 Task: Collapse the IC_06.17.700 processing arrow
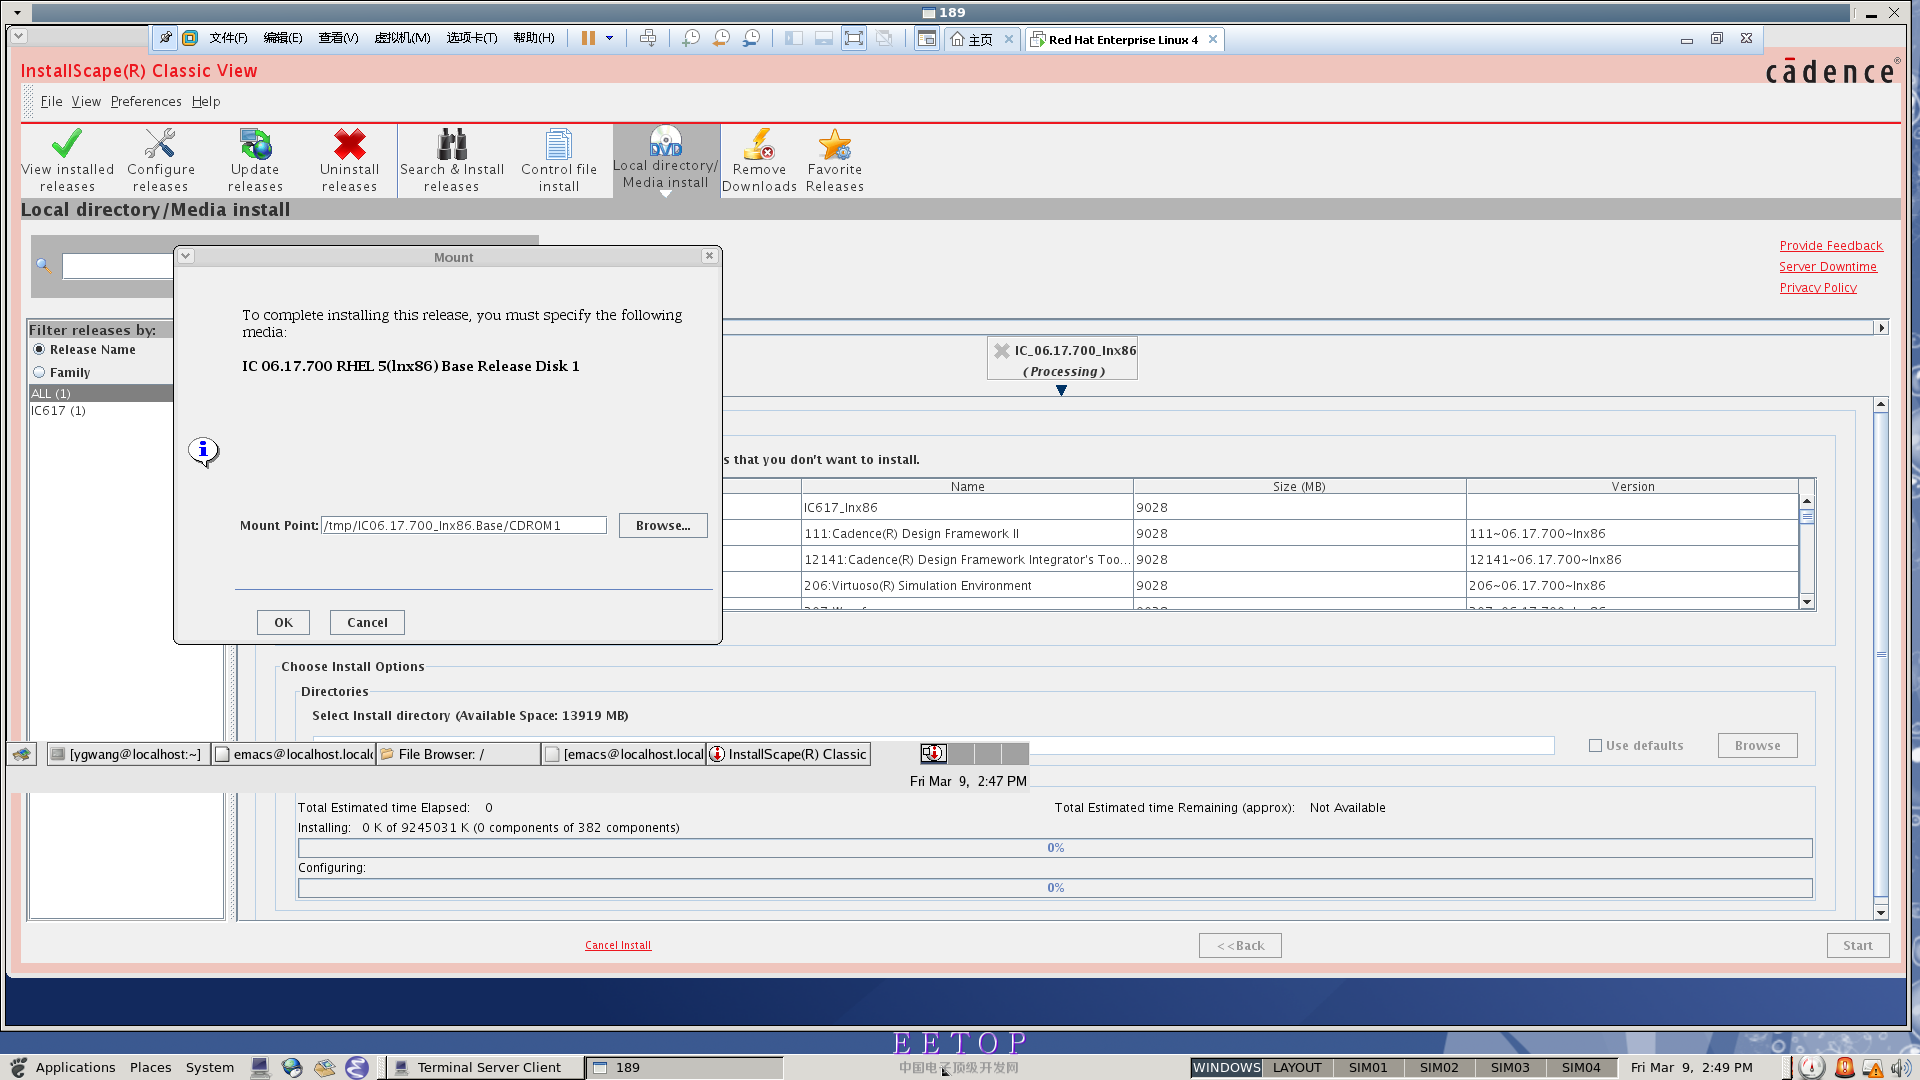click(x=1061, y=391)
